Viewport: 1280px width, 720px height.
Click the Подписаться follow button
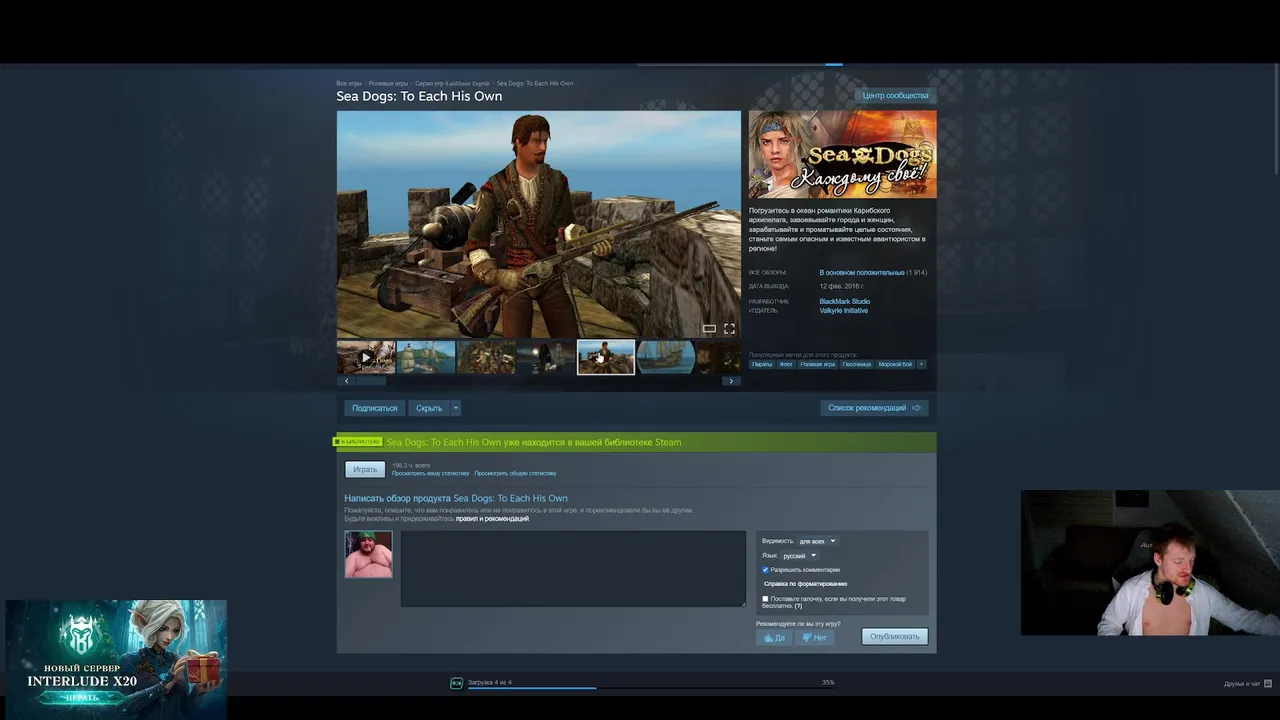pyautogui.click(x=375, y=408)
